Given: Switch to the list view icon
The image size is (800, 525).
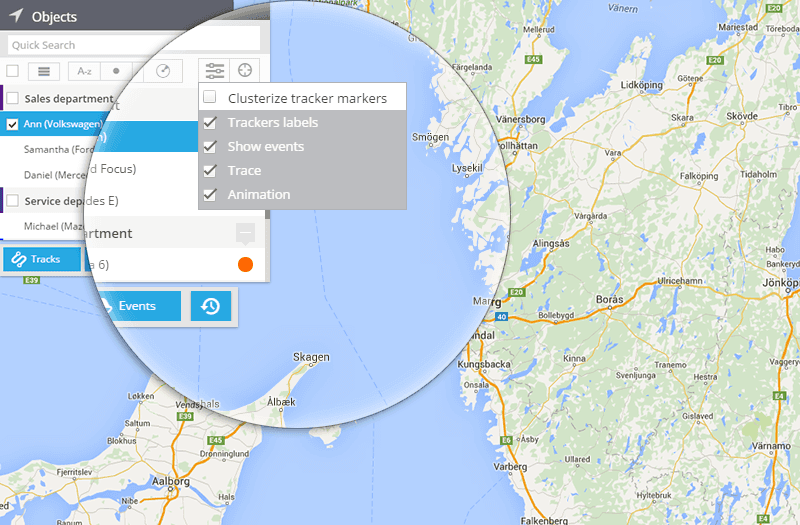Looking at the screenshot, I should 44,71.
